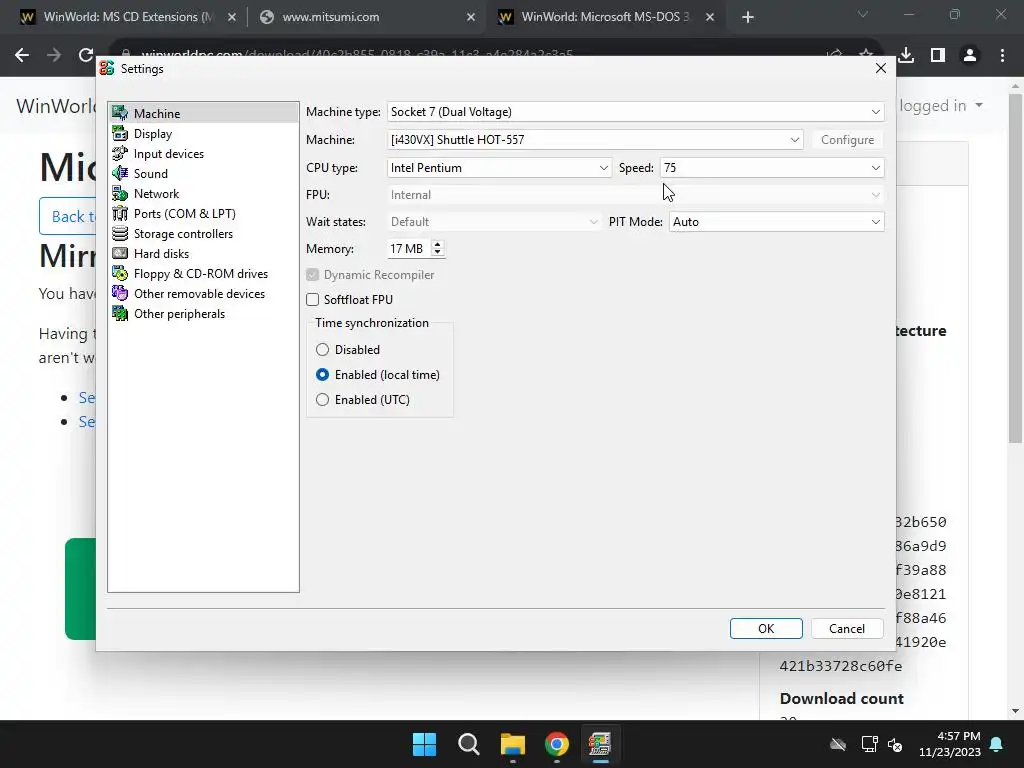This screenshot has width=1024, height=768.
Task: Open Chrome from the taskbar
Action: 556,744
